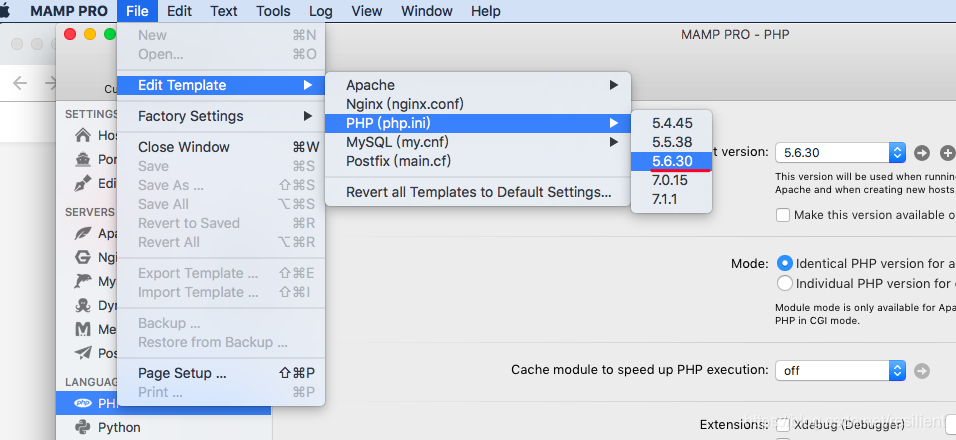
Task: Click the Hosts house icon in sidebar
Action: click(x=82, y=135)
